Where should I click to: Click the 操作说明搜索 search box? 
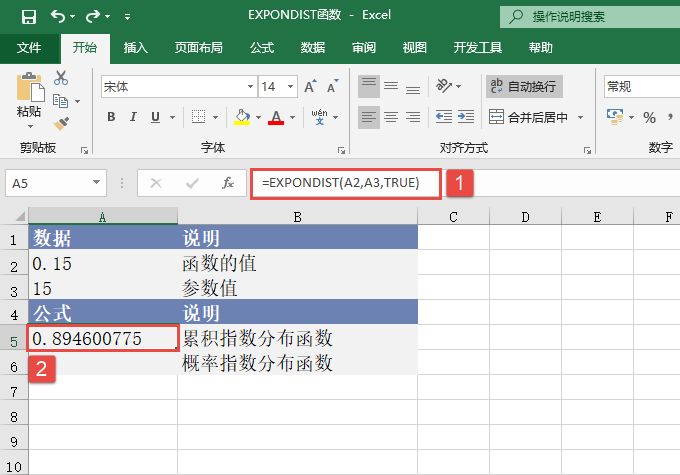click(590, 16)
